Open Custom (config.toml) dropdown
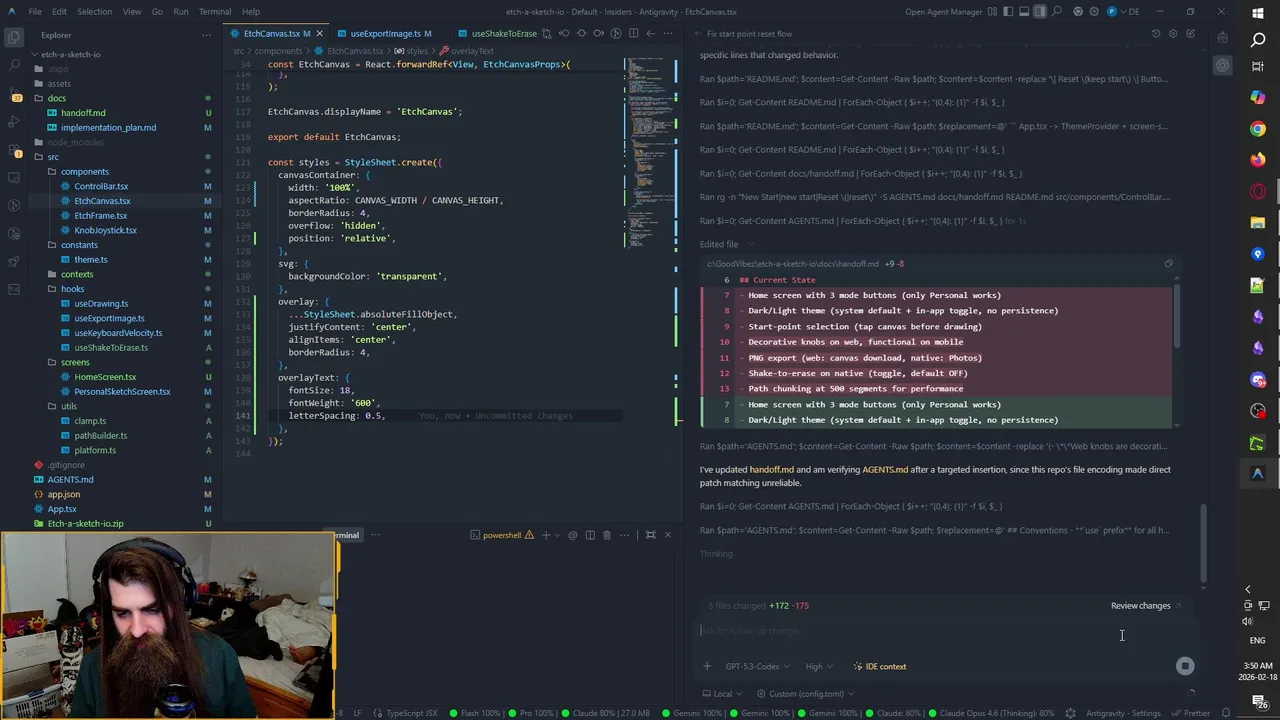Screen dimensions: 1280x720 [806, 694]
